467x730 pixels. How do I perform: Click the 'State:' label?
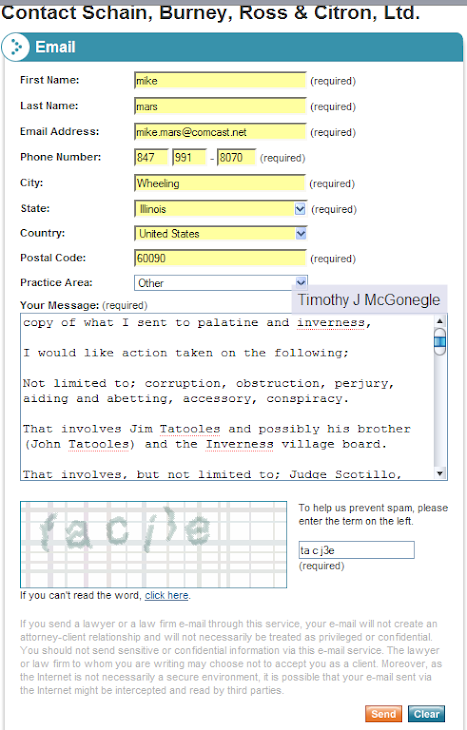[x=35, y=208]
